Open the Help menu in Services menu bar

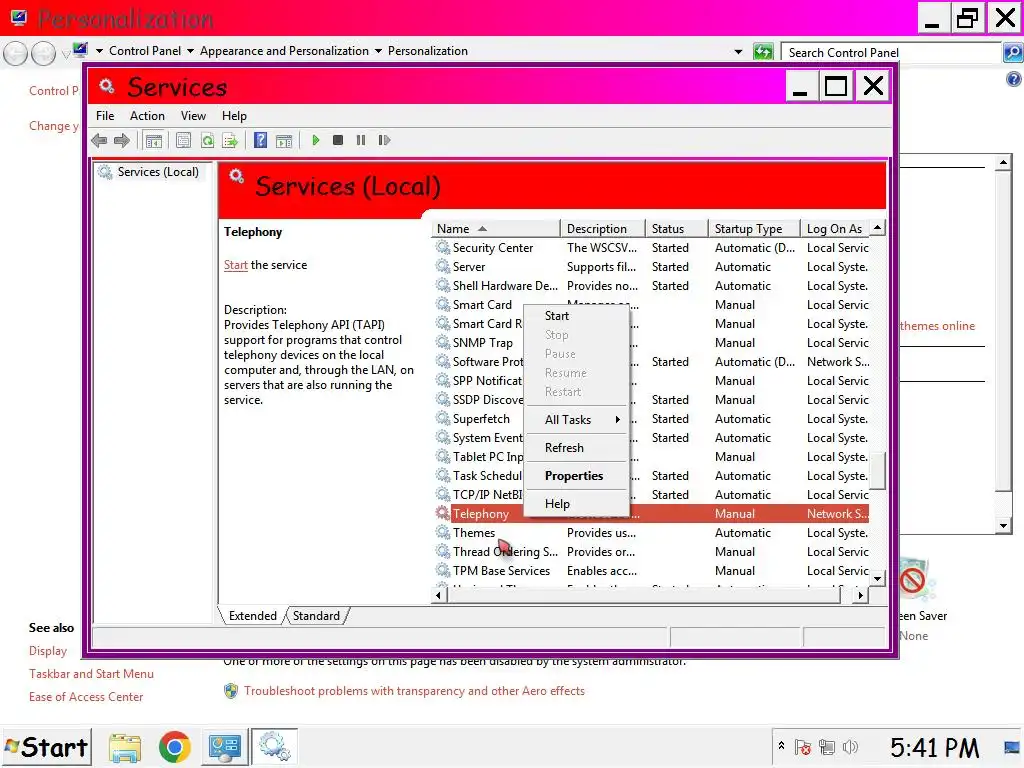pos(234,116)
